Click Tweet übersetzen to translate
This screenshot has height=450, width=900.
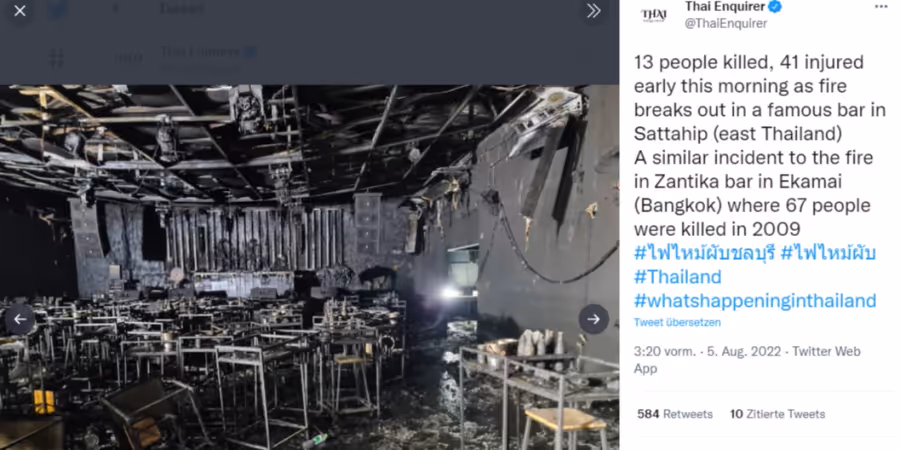coord(677,323)
